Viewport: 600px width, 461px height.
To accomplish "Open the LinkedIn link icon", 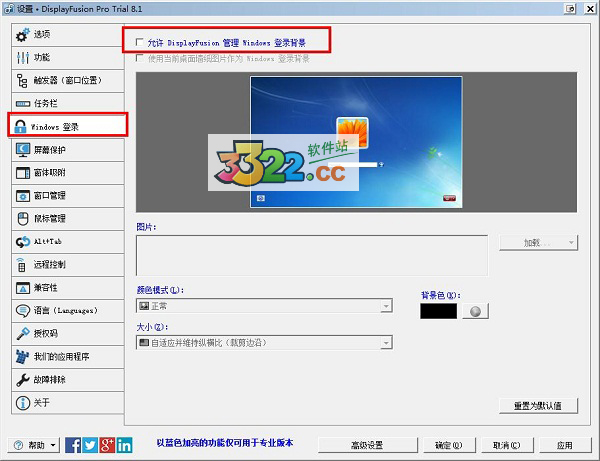I will [x=124, y=445].
